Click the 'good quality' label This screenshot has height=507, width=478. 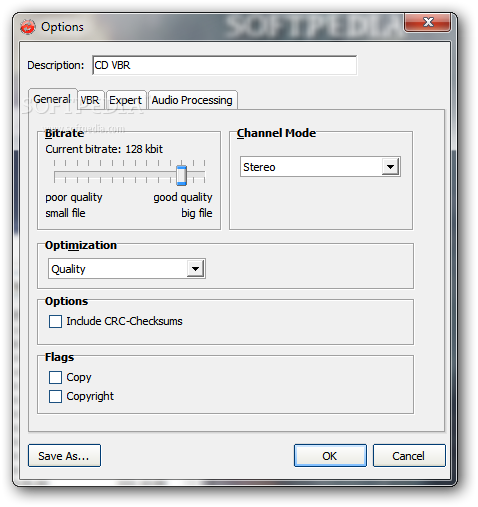point(183,197)
